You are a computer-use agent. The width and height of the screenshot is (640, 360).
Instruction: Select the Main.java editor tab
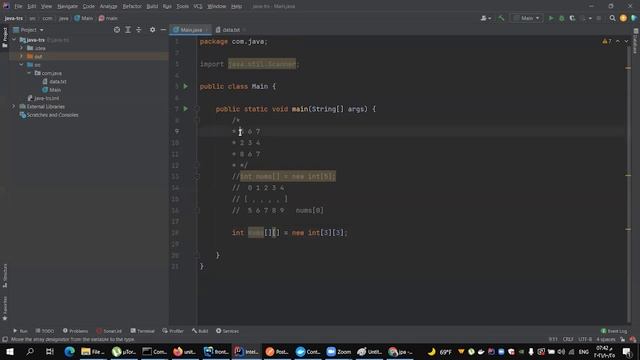click(191, 30)
